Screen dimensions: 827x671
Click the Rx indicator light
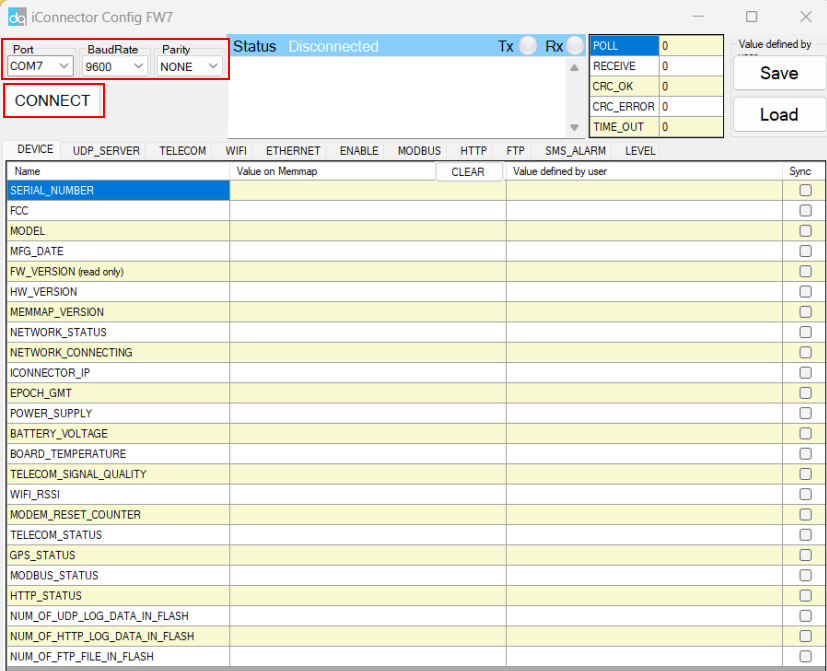(574, 46)
